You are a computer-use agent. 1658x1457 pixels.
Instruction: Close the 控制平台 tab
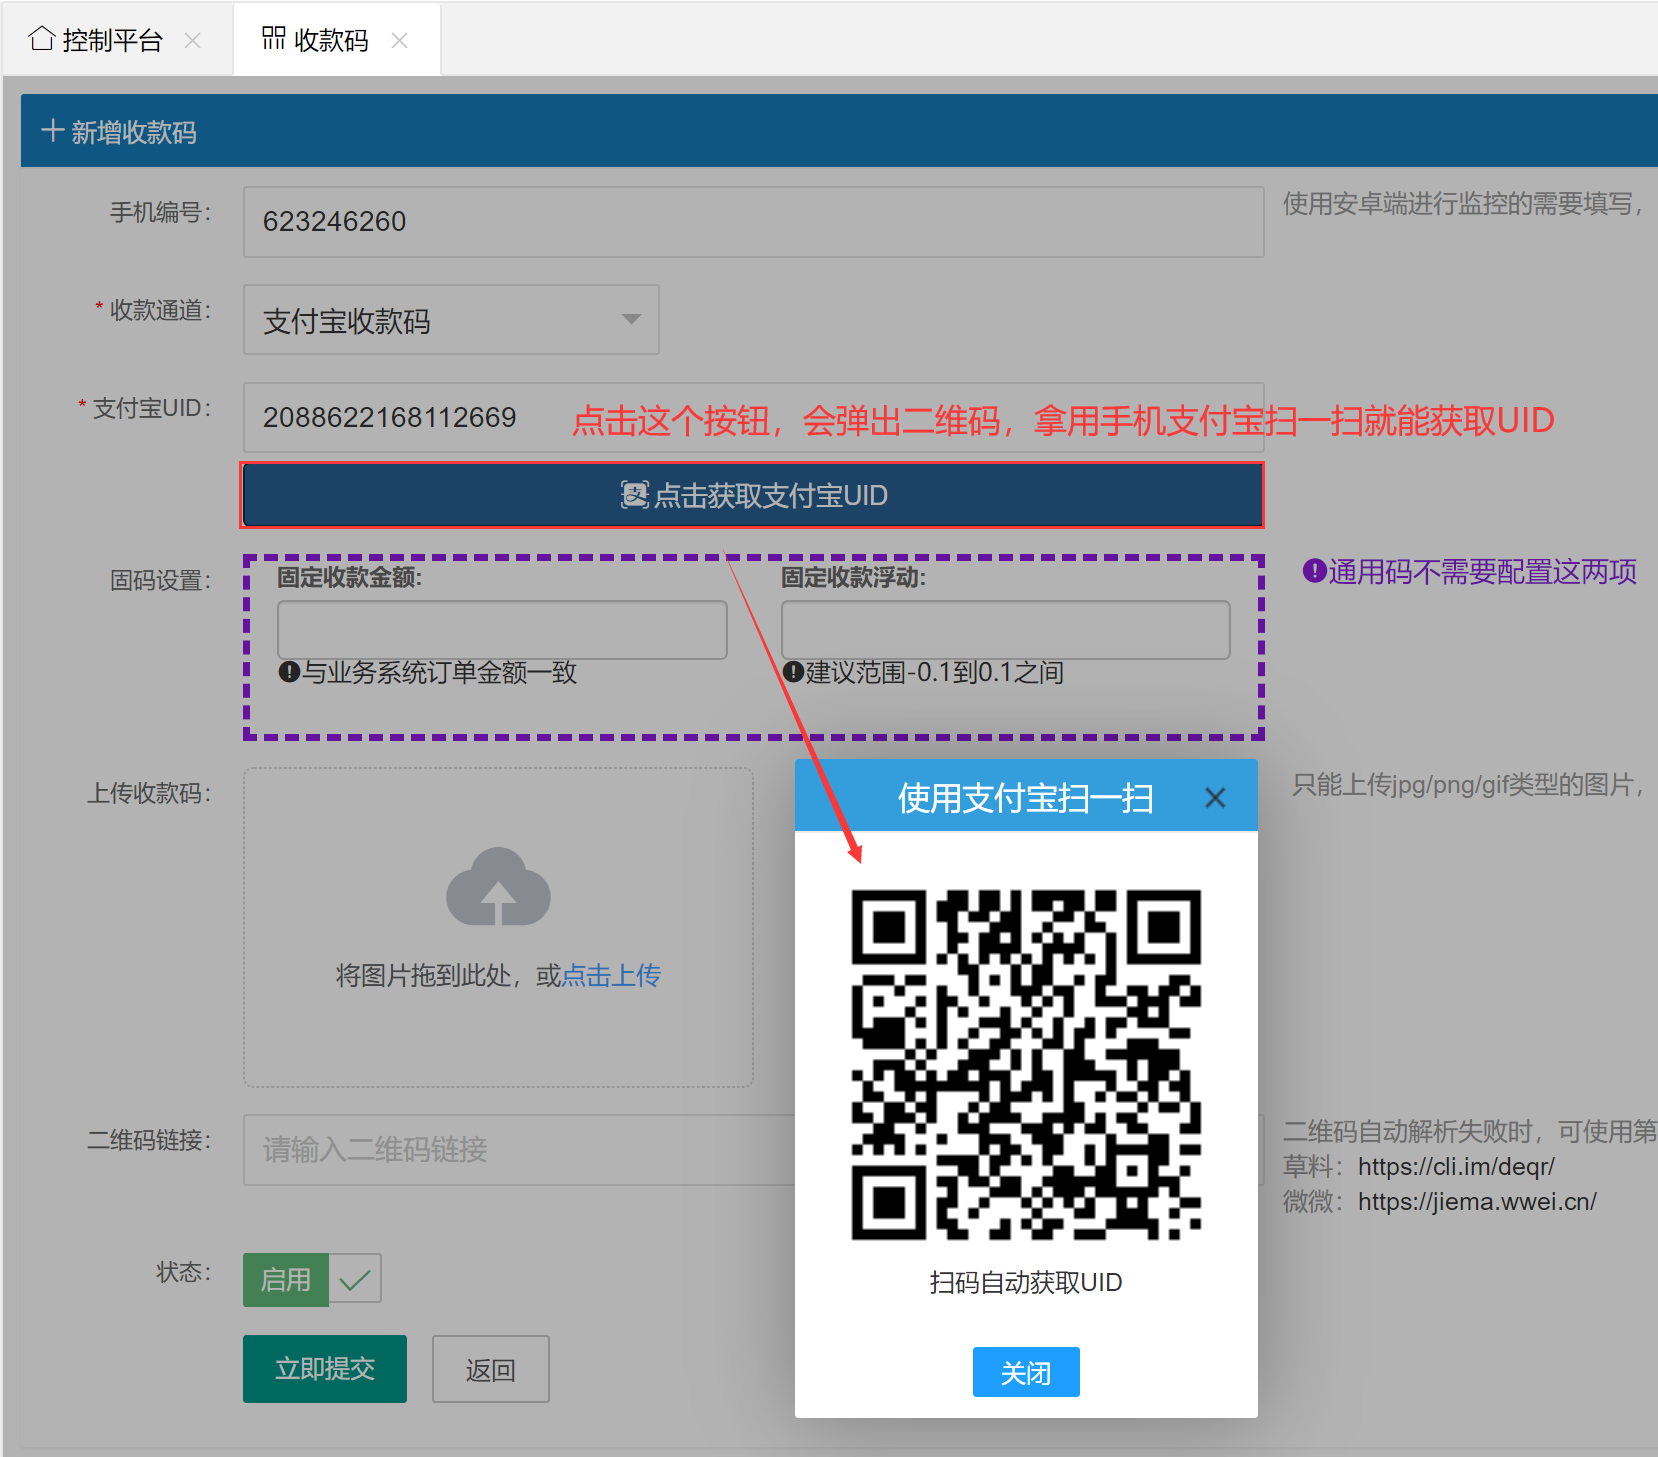pos(193,41)
